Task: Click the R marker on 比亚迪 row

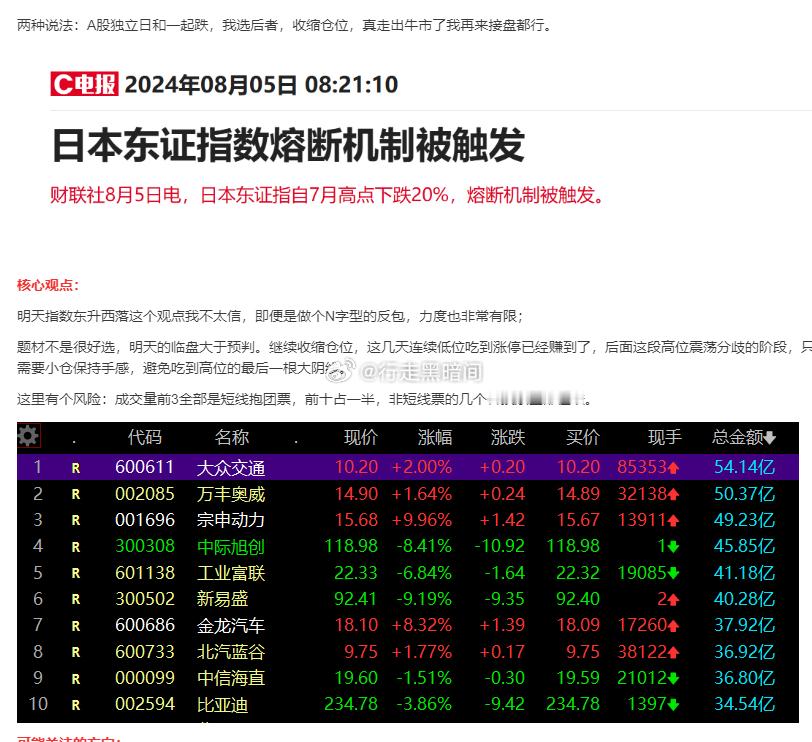Action: coord(76,705)
